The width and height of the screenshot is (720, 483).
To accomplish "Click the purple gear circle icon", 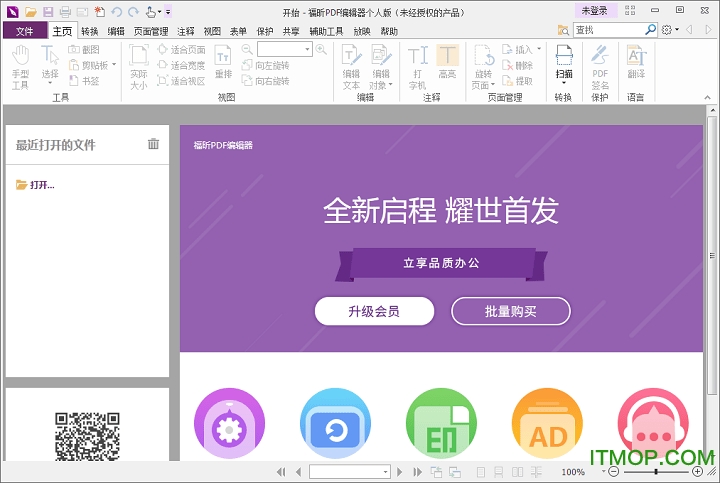I will tap(229, 423).
